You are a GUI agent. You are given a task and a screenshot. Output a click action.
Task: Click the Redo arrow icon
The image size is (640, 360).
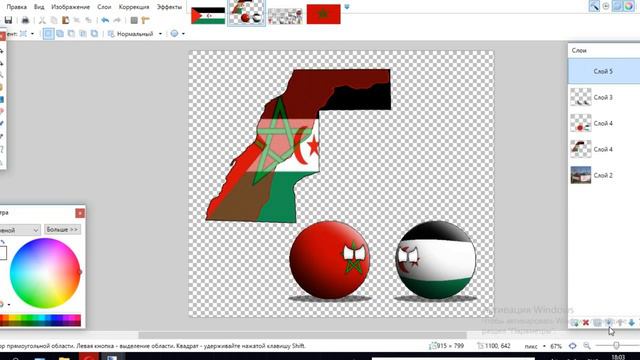117,20
